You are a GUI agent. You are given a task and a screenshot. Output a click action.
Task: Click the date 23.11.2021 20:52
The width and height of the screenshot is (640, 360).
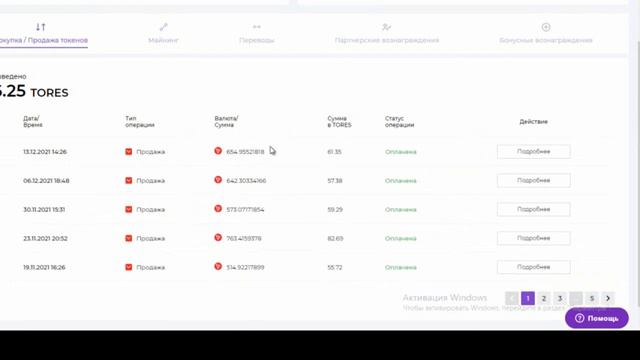45,238
